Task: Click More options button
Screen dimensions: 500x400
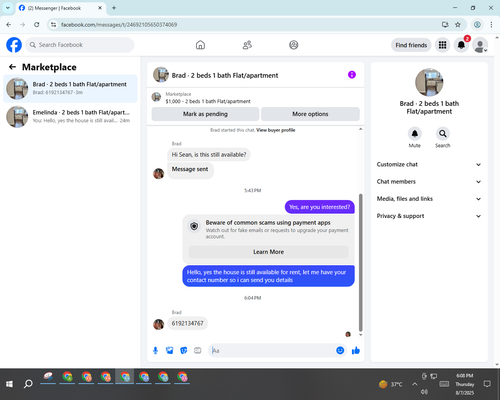Action: click(310, 114)
